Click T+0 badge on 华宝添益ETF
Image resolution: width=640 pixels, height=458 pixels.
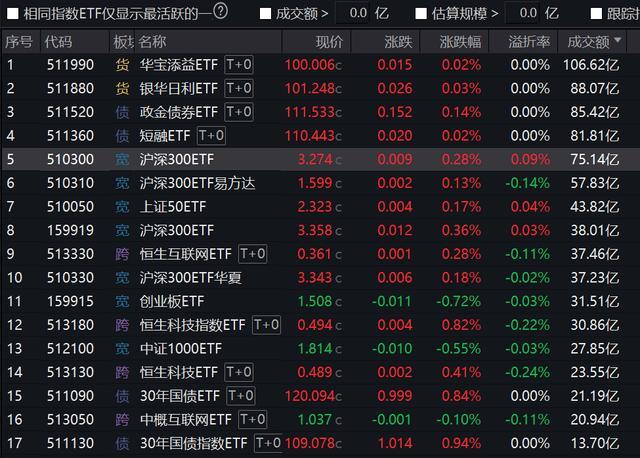(x=239, y=64)
